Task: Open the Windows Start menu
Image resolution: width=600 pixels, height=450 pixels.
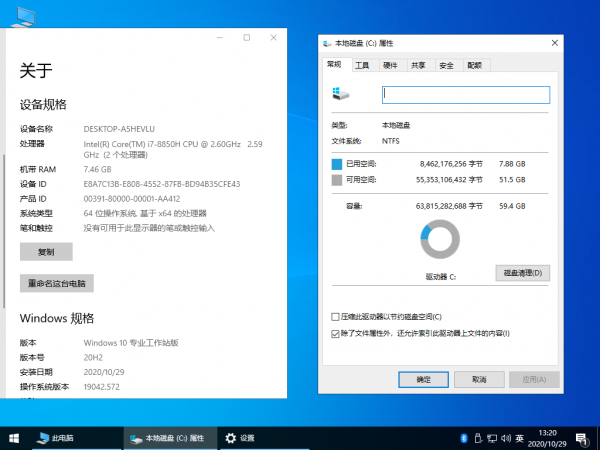Action: click(14, 438)
